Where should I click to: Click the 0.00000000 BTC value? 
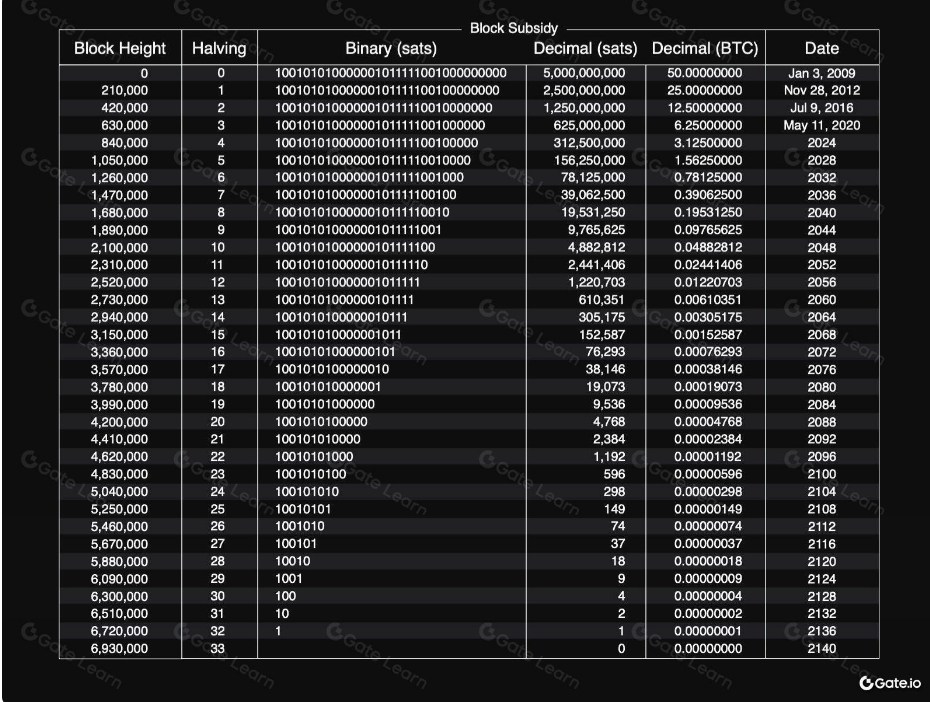(708, 649)
